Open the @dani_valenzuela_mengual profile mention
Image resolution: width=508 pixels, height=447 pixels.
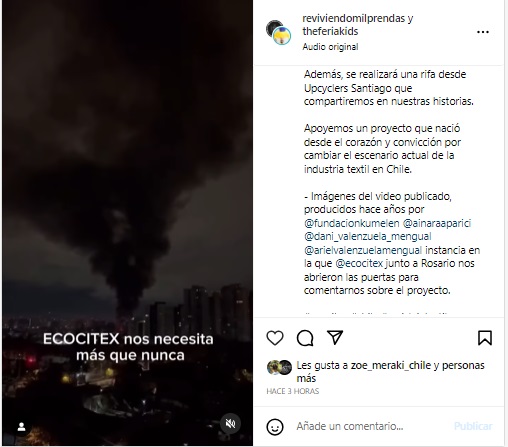tap(368, 236)
